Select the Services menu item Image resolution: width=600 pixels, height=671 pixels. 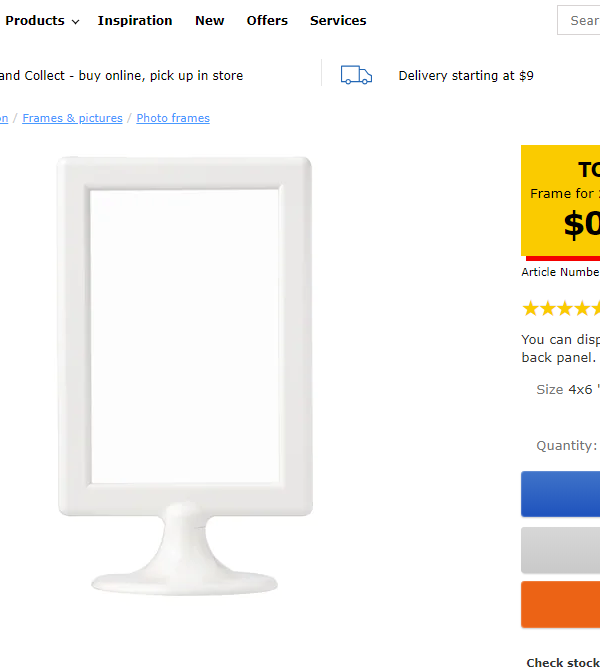click(338, 20)
